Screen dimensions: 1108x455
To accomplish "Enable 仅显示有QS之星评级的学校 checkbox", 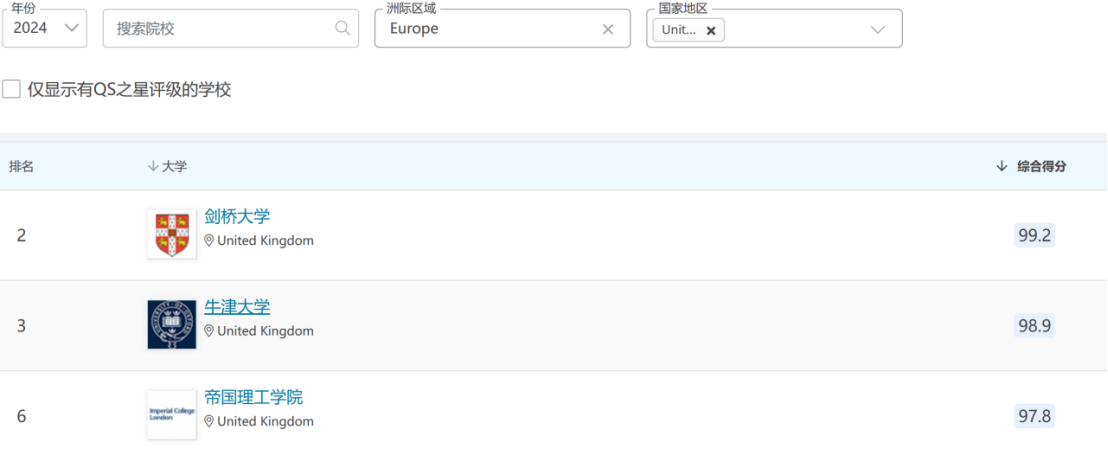I will click(11, 90).
